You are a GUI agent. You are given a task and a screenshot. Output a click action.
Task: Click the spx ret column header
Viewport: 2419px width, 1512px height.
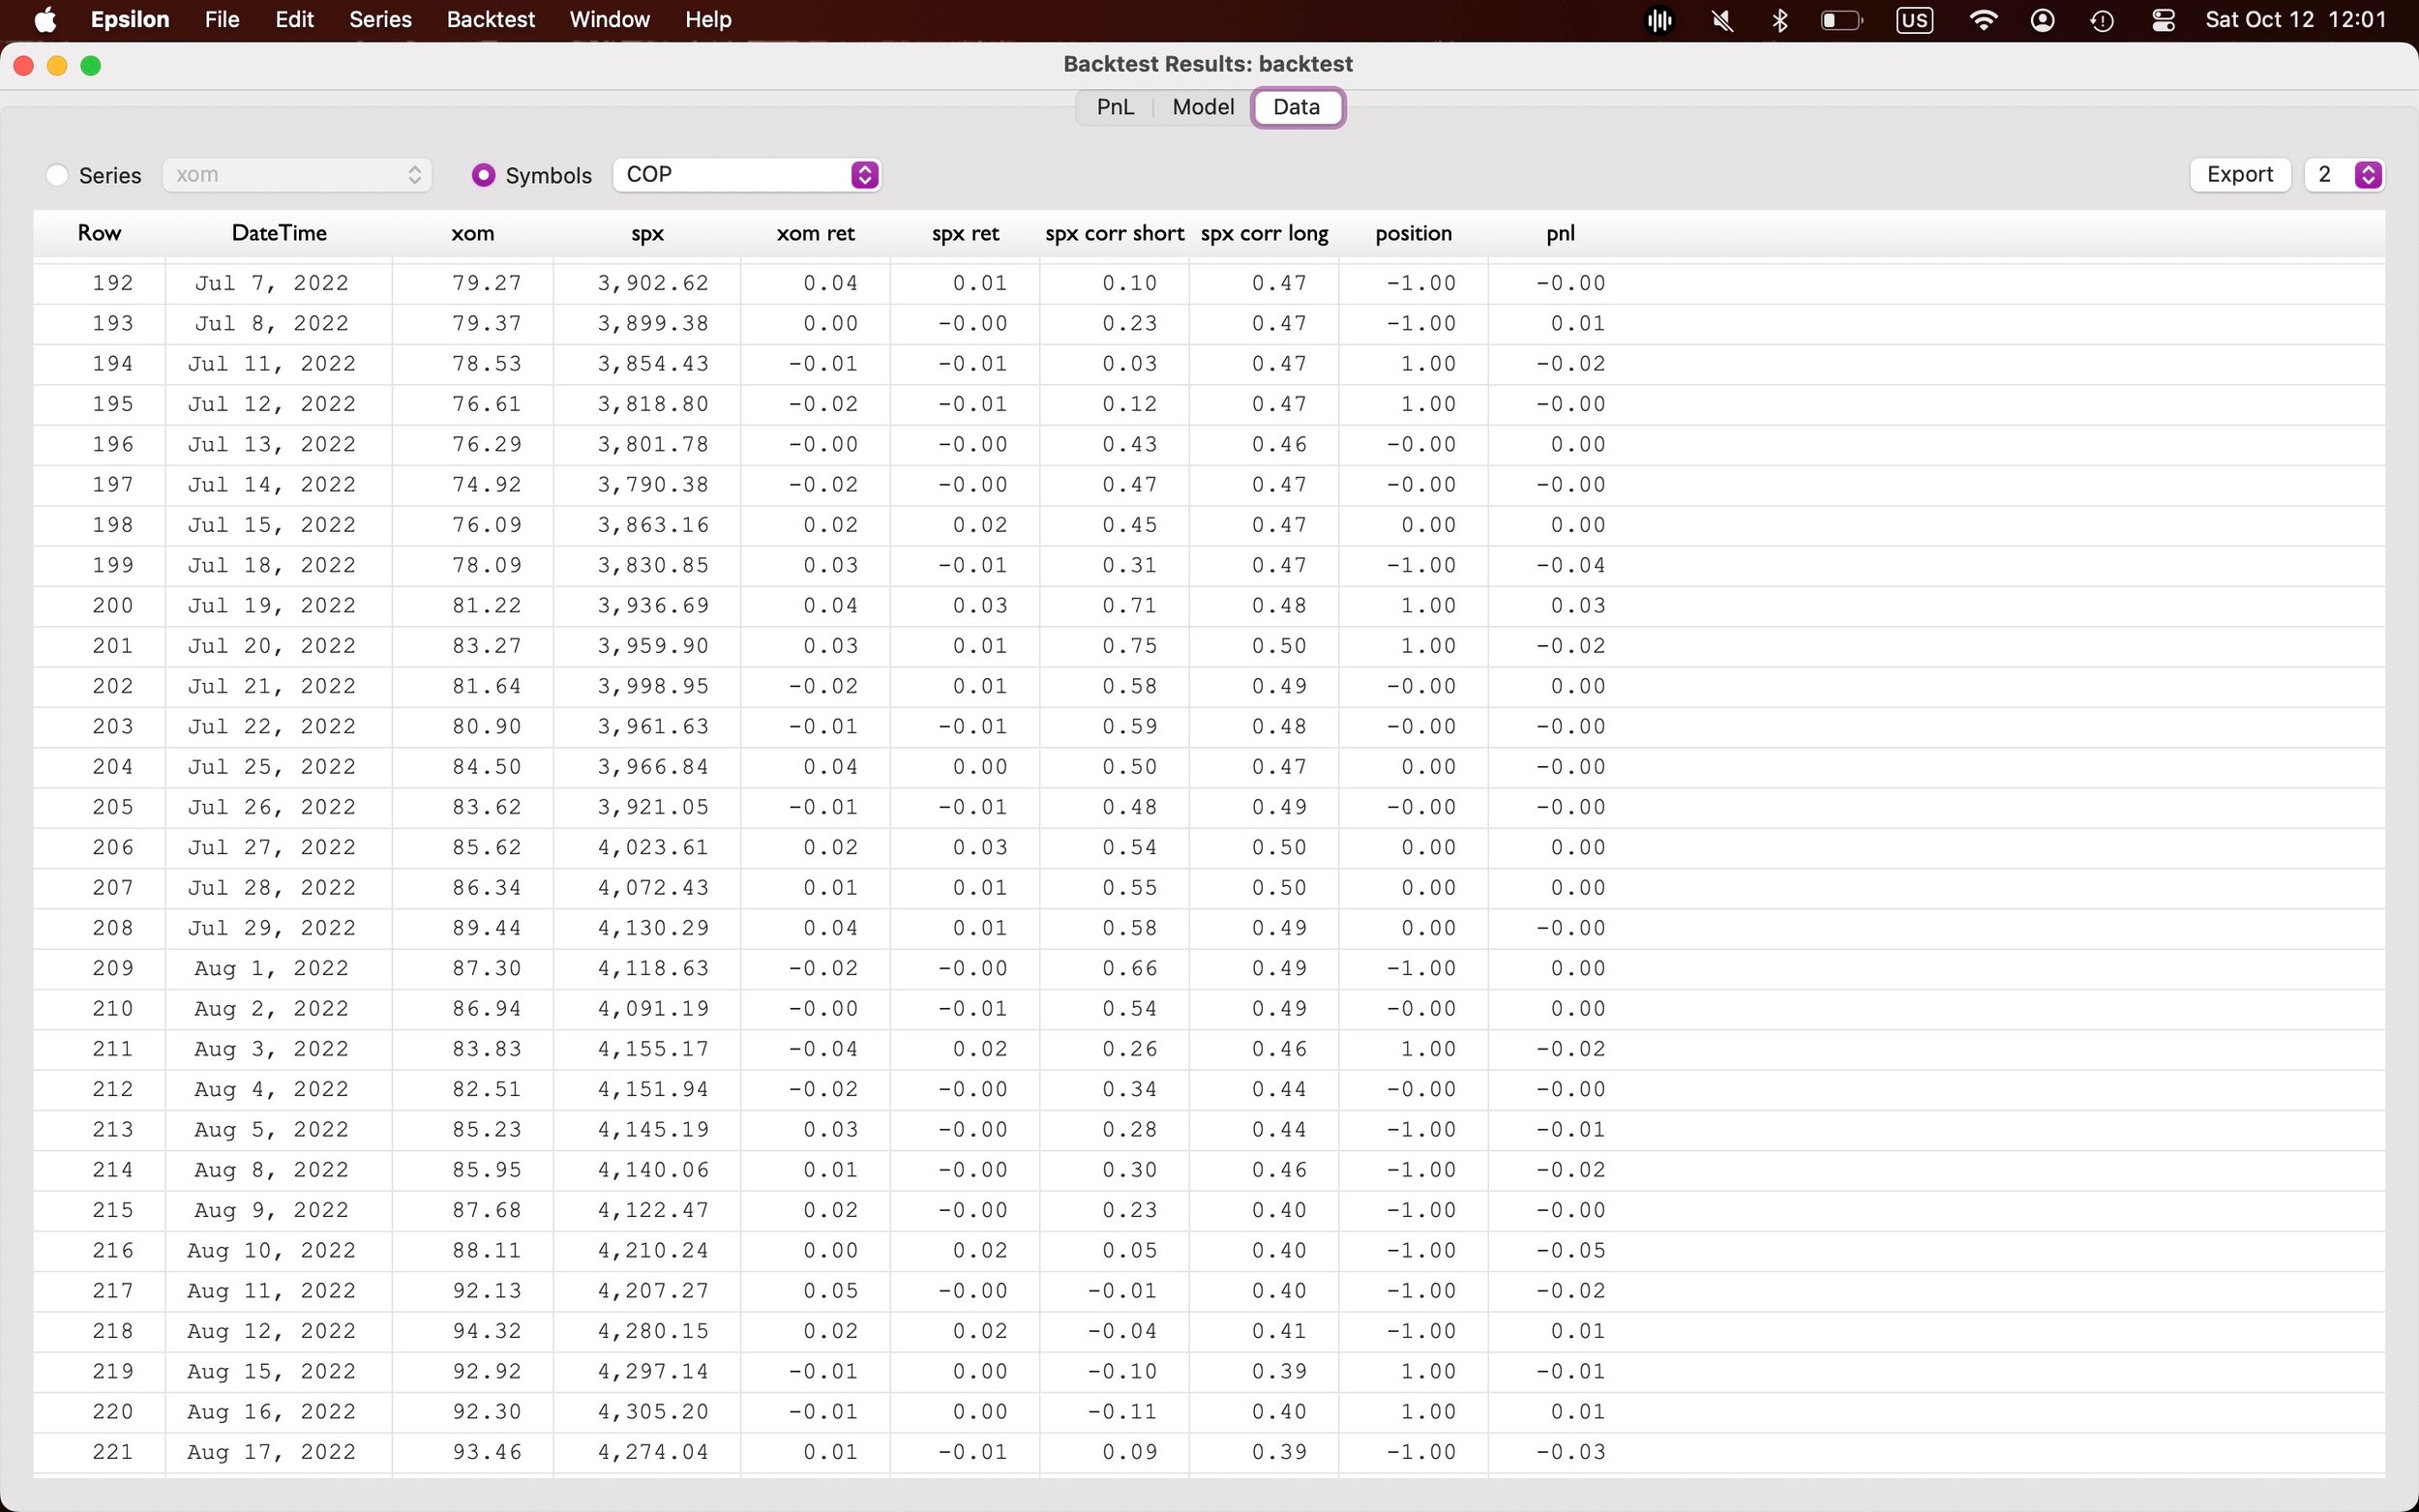pos(965,233)
